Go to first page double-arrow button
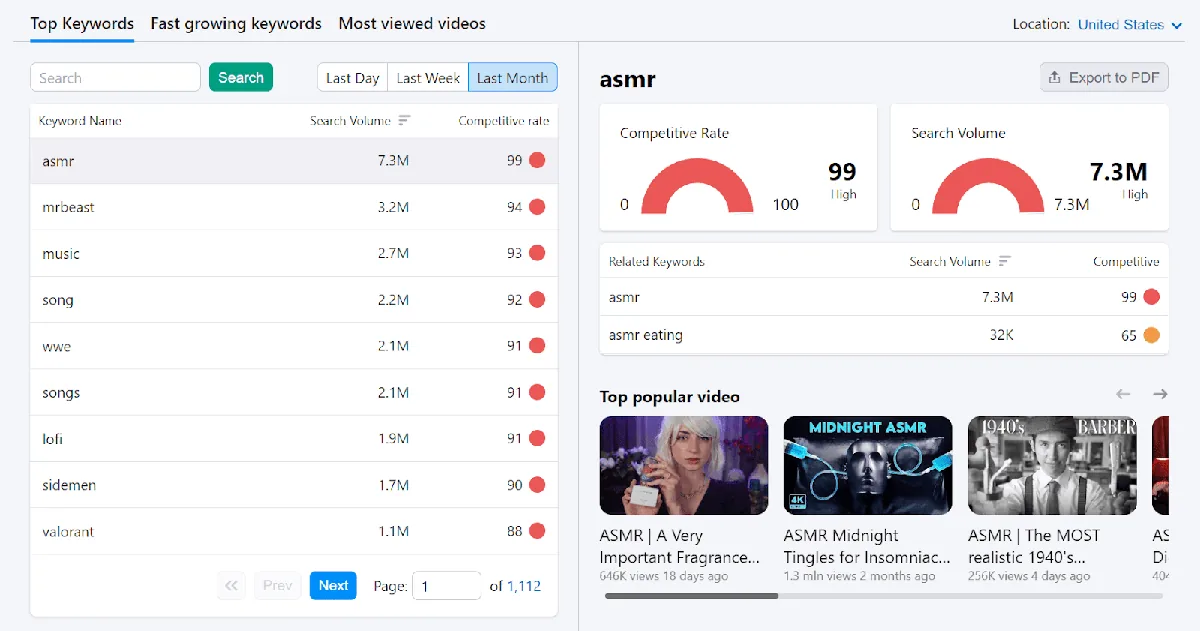This screenshot has height=631, width=1200. [x=232, y=586]
